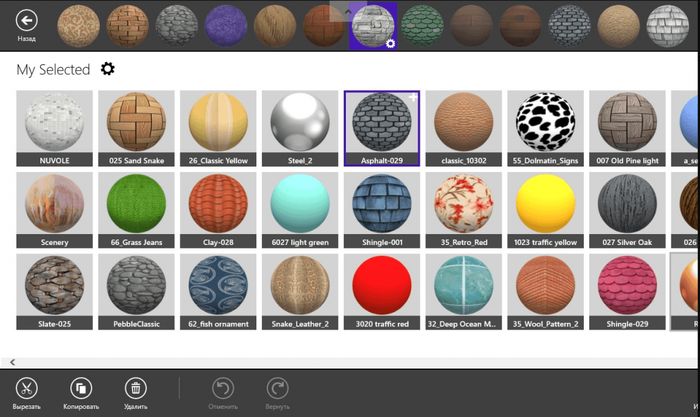Click the Назад back arrow icon

26,21
